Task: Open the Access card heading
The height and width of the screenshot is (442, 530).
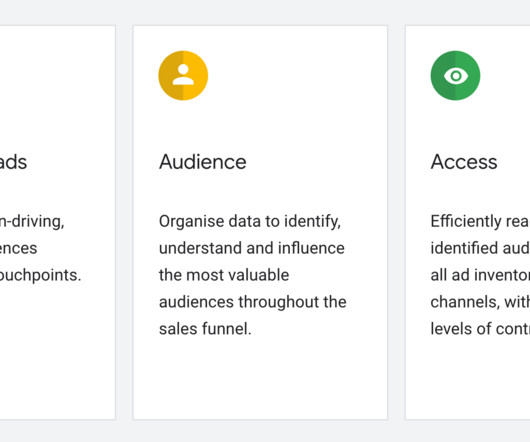Action: pyautogui.click(x=464, y=162)
